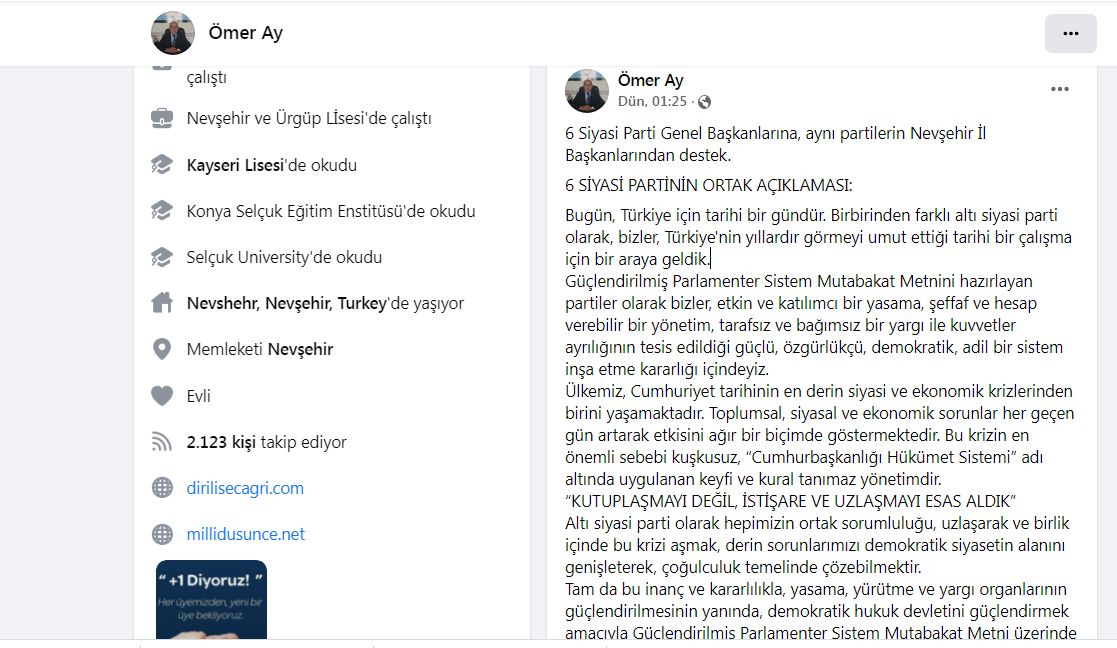Click the graduation cap icon beside Selcuk University
Screen dimensions: 1117x648
pyautogui.click(x=162, y=257)
